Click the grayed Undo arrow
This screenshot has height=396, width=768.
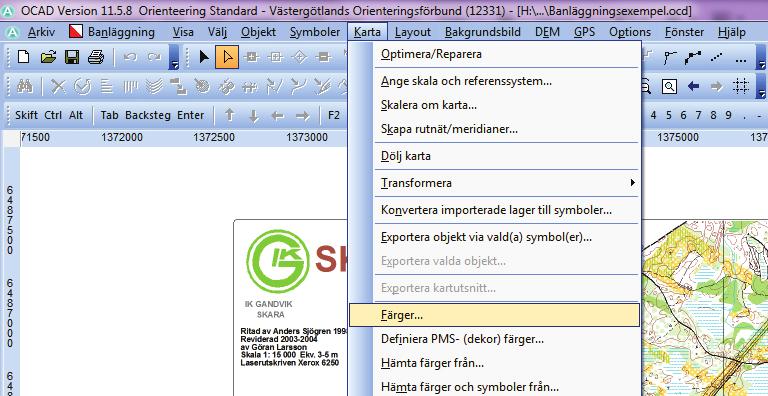click(130, 57)
